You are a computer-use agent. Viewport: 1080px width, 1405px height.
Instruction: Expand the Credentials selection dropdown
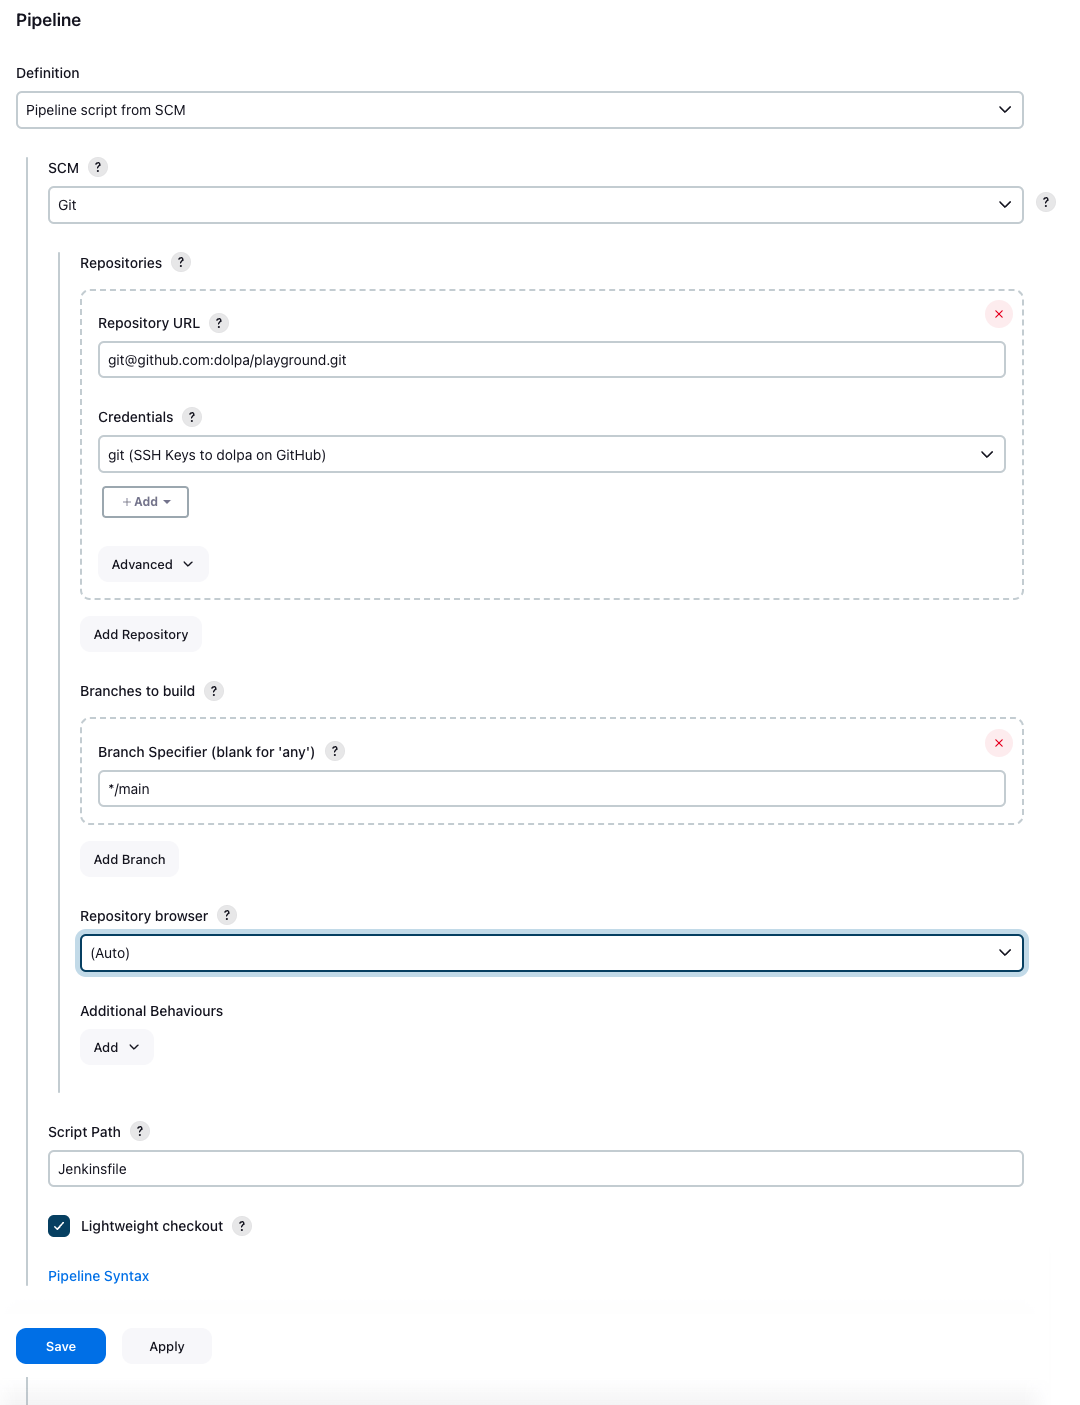551,455
